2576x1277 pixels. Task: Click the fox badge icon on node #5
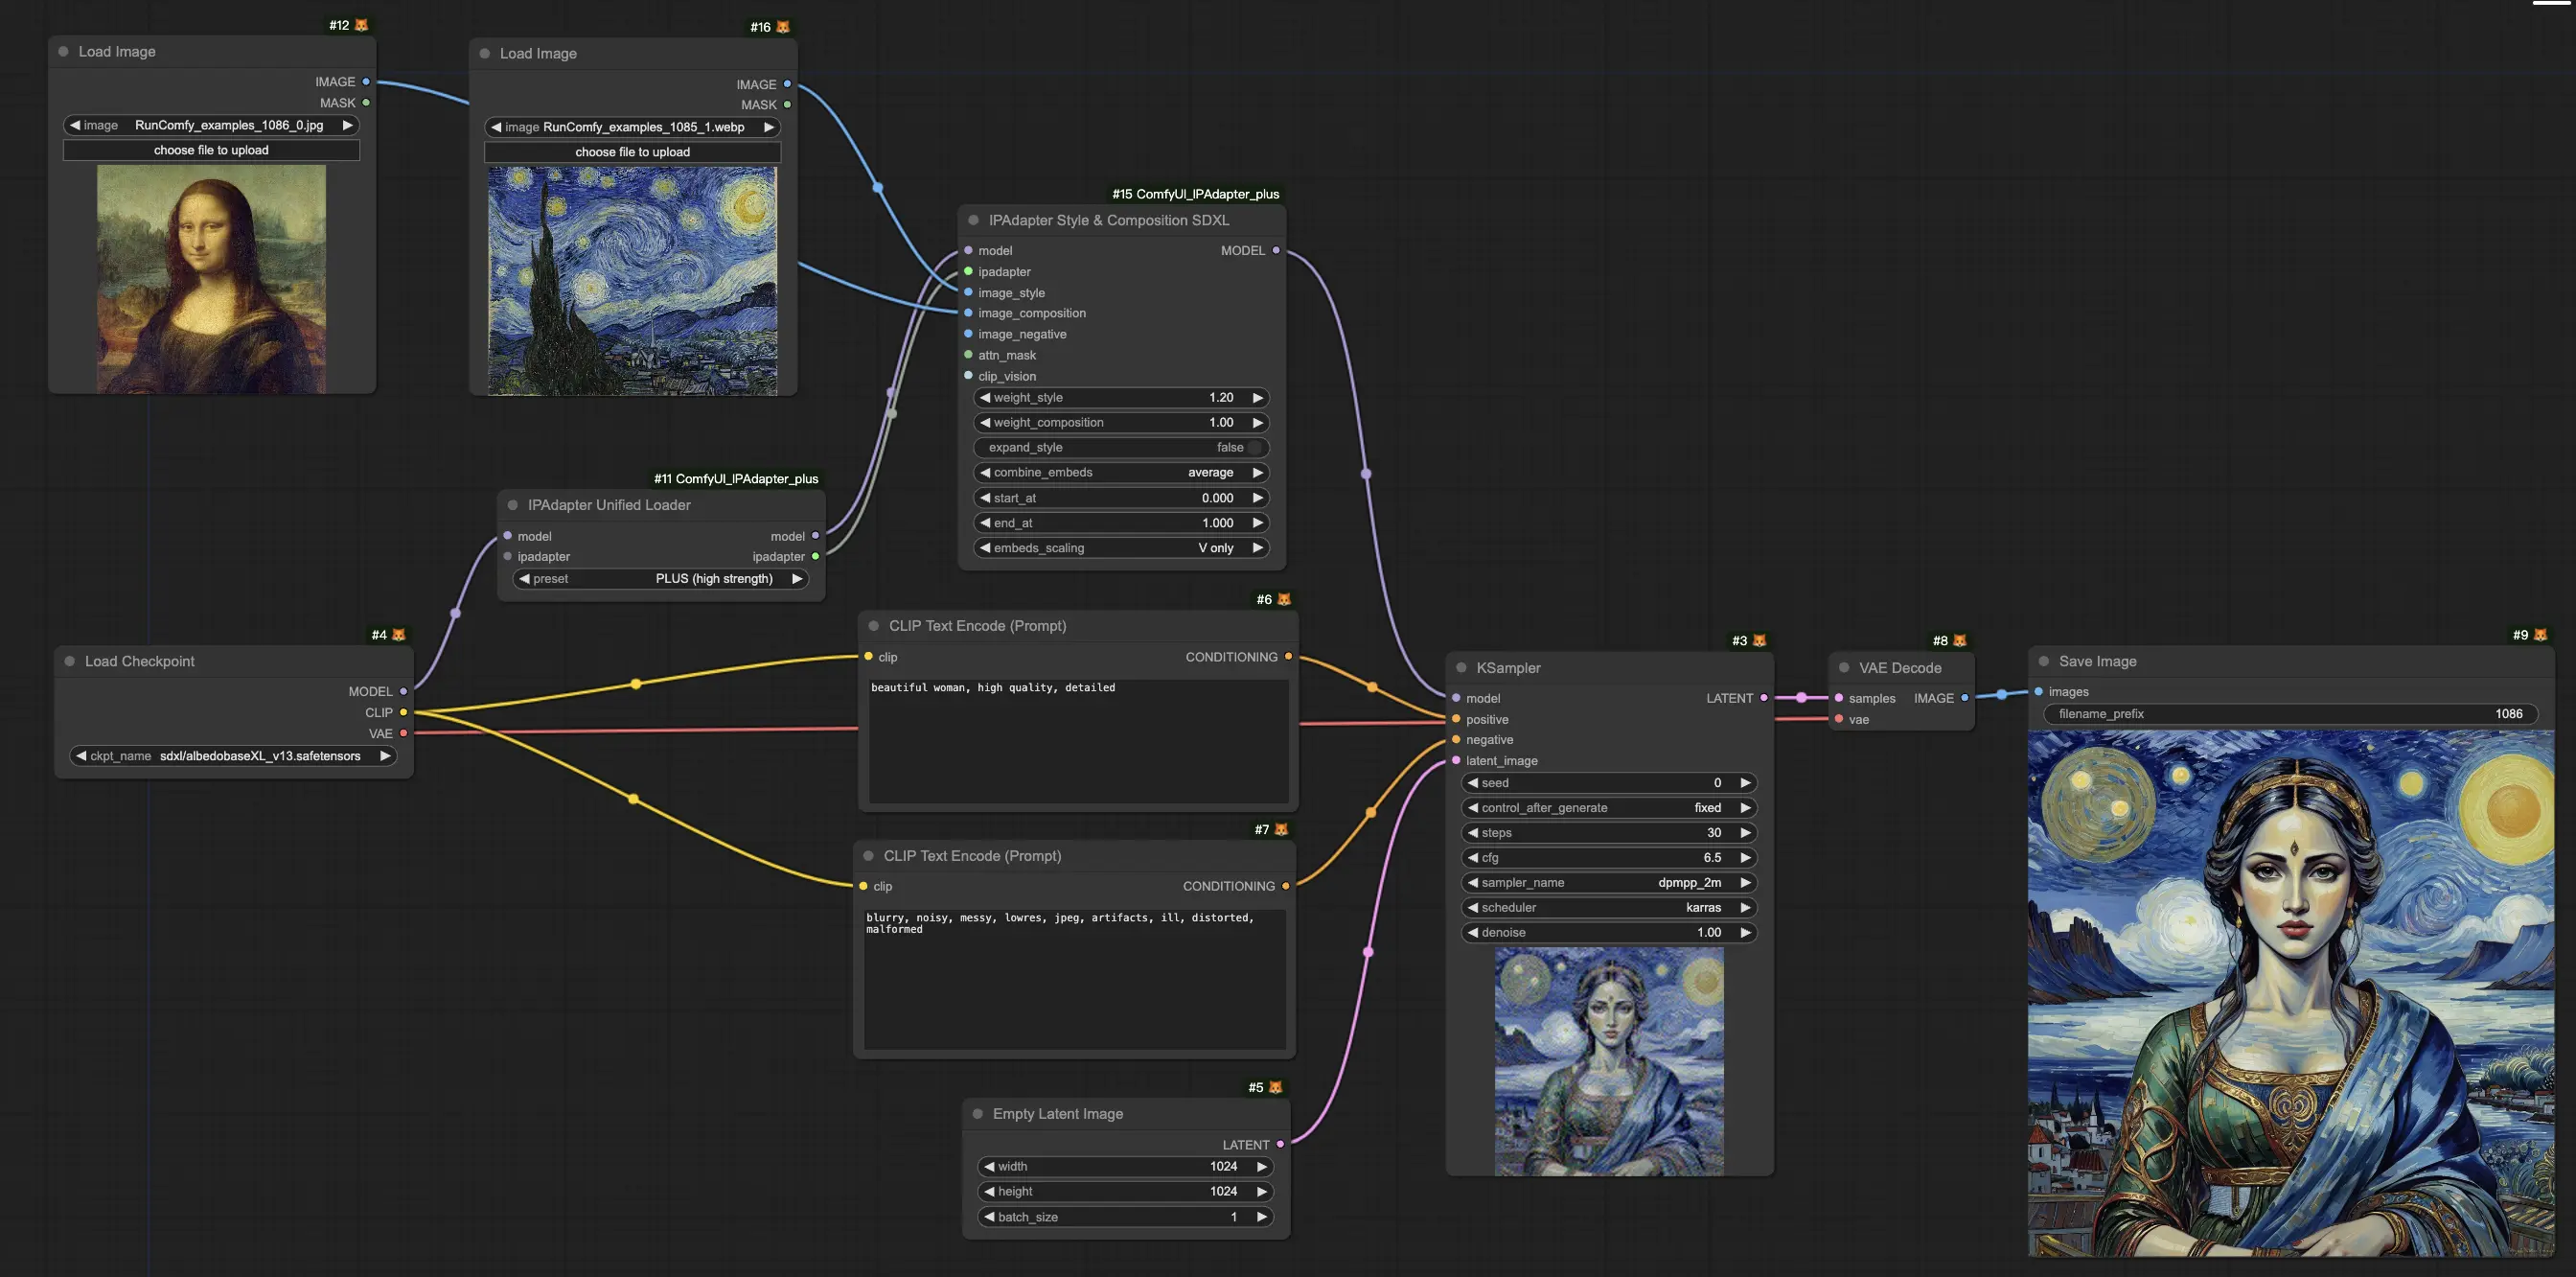[x=1276, y=1087]
